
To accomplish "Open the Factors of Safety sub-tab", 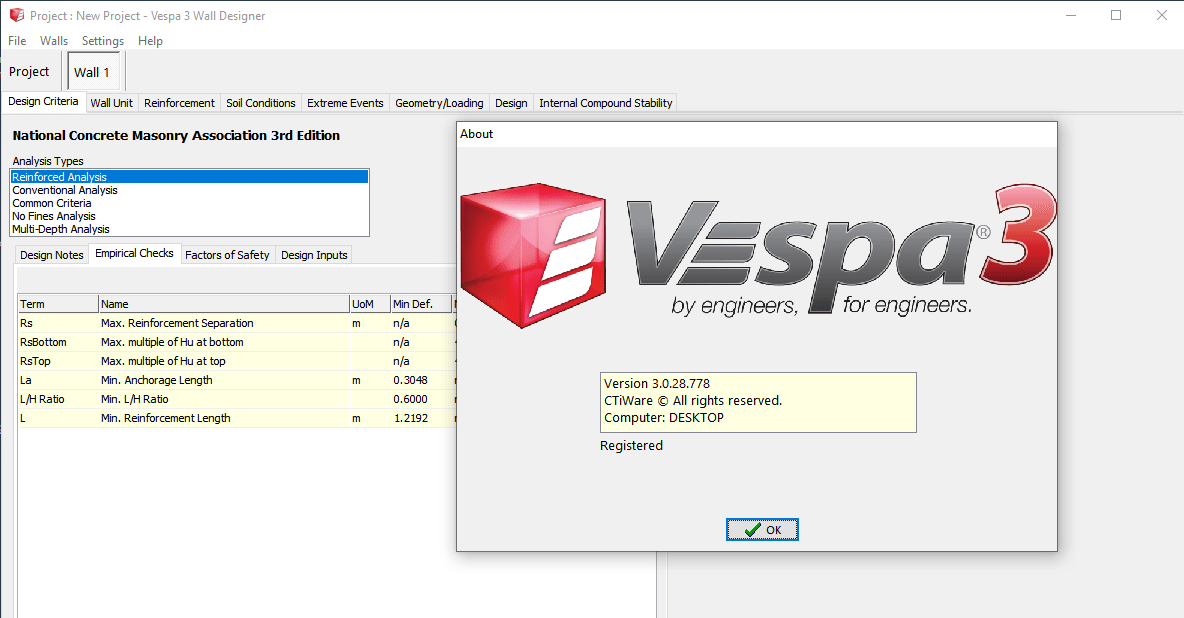I will pos(227,255).
